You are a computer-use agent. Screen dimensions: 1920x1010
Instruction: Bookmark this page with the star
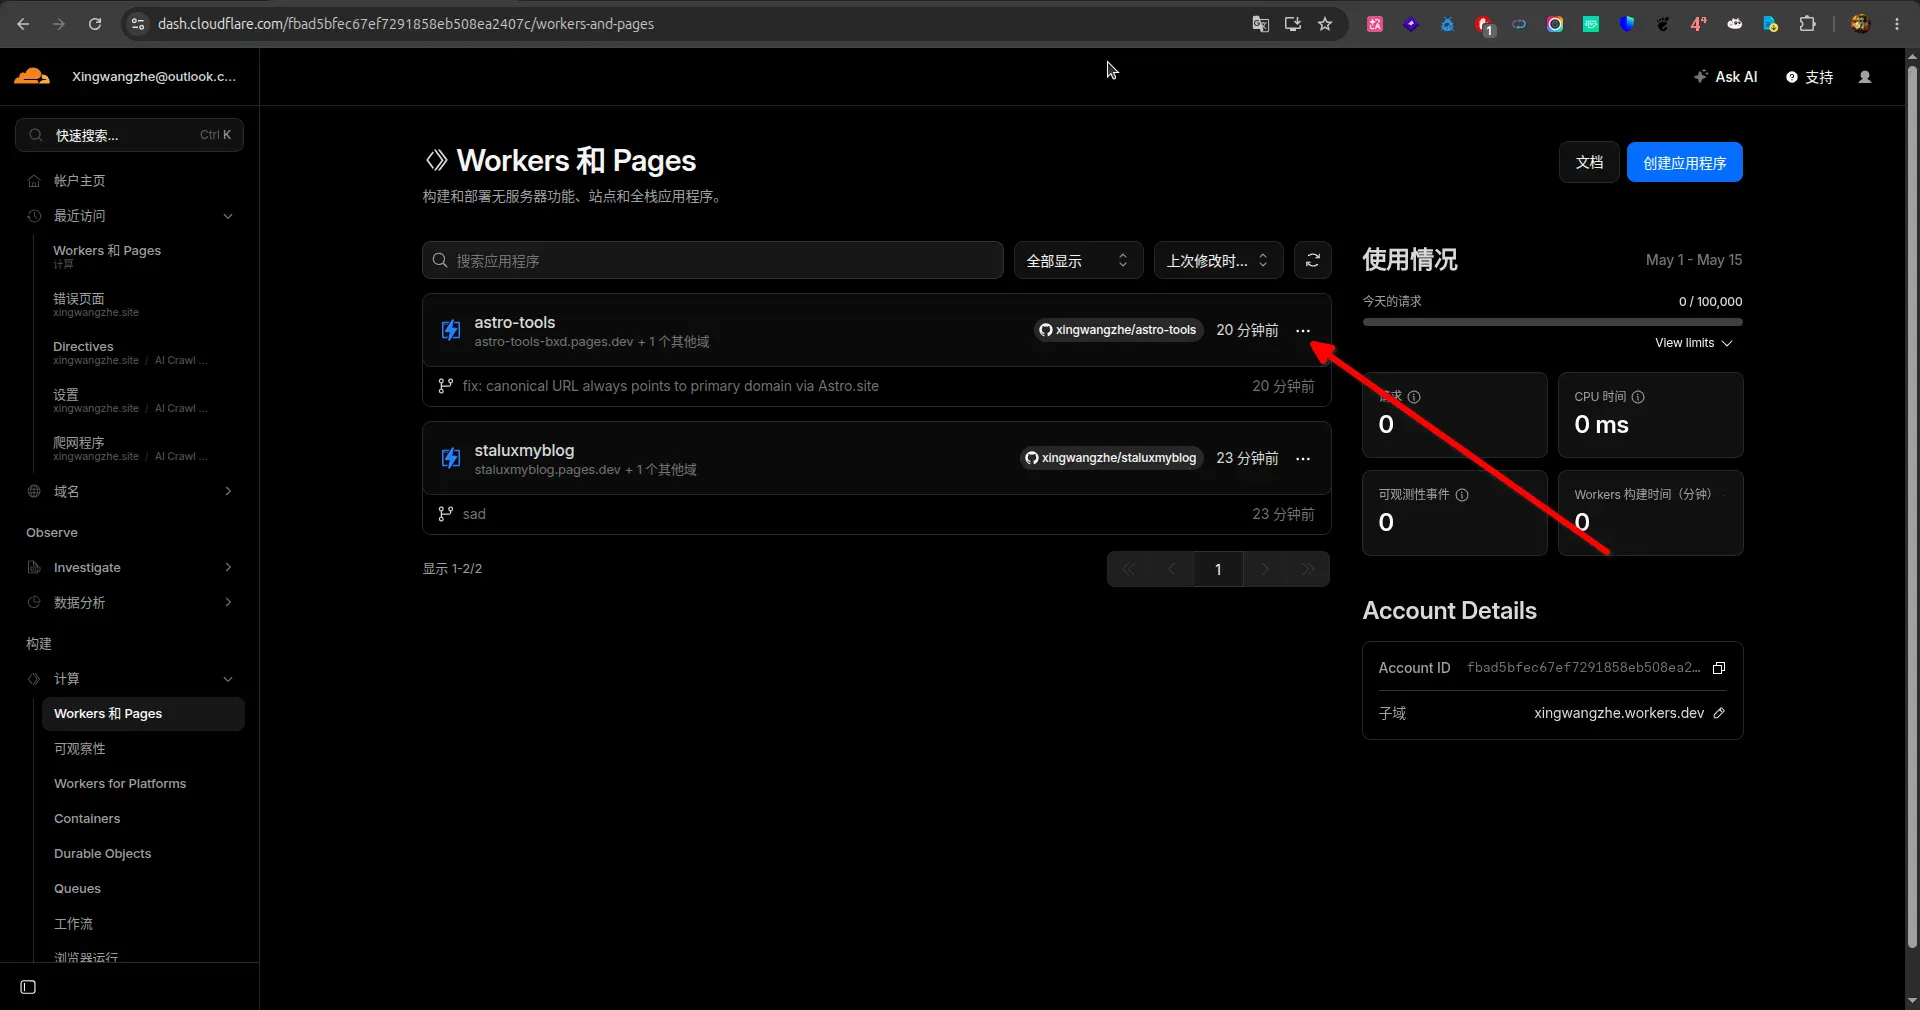(1325, 24)
